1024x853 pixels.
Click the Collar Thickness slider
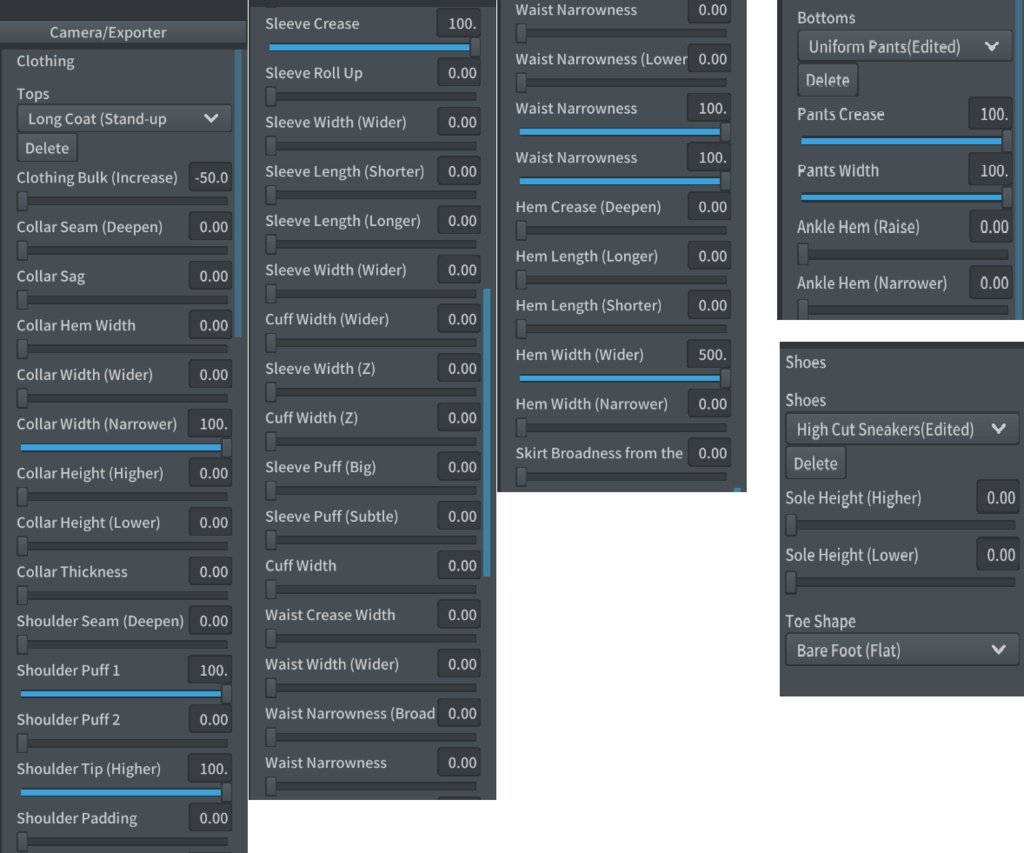click(x=124, y=595)
